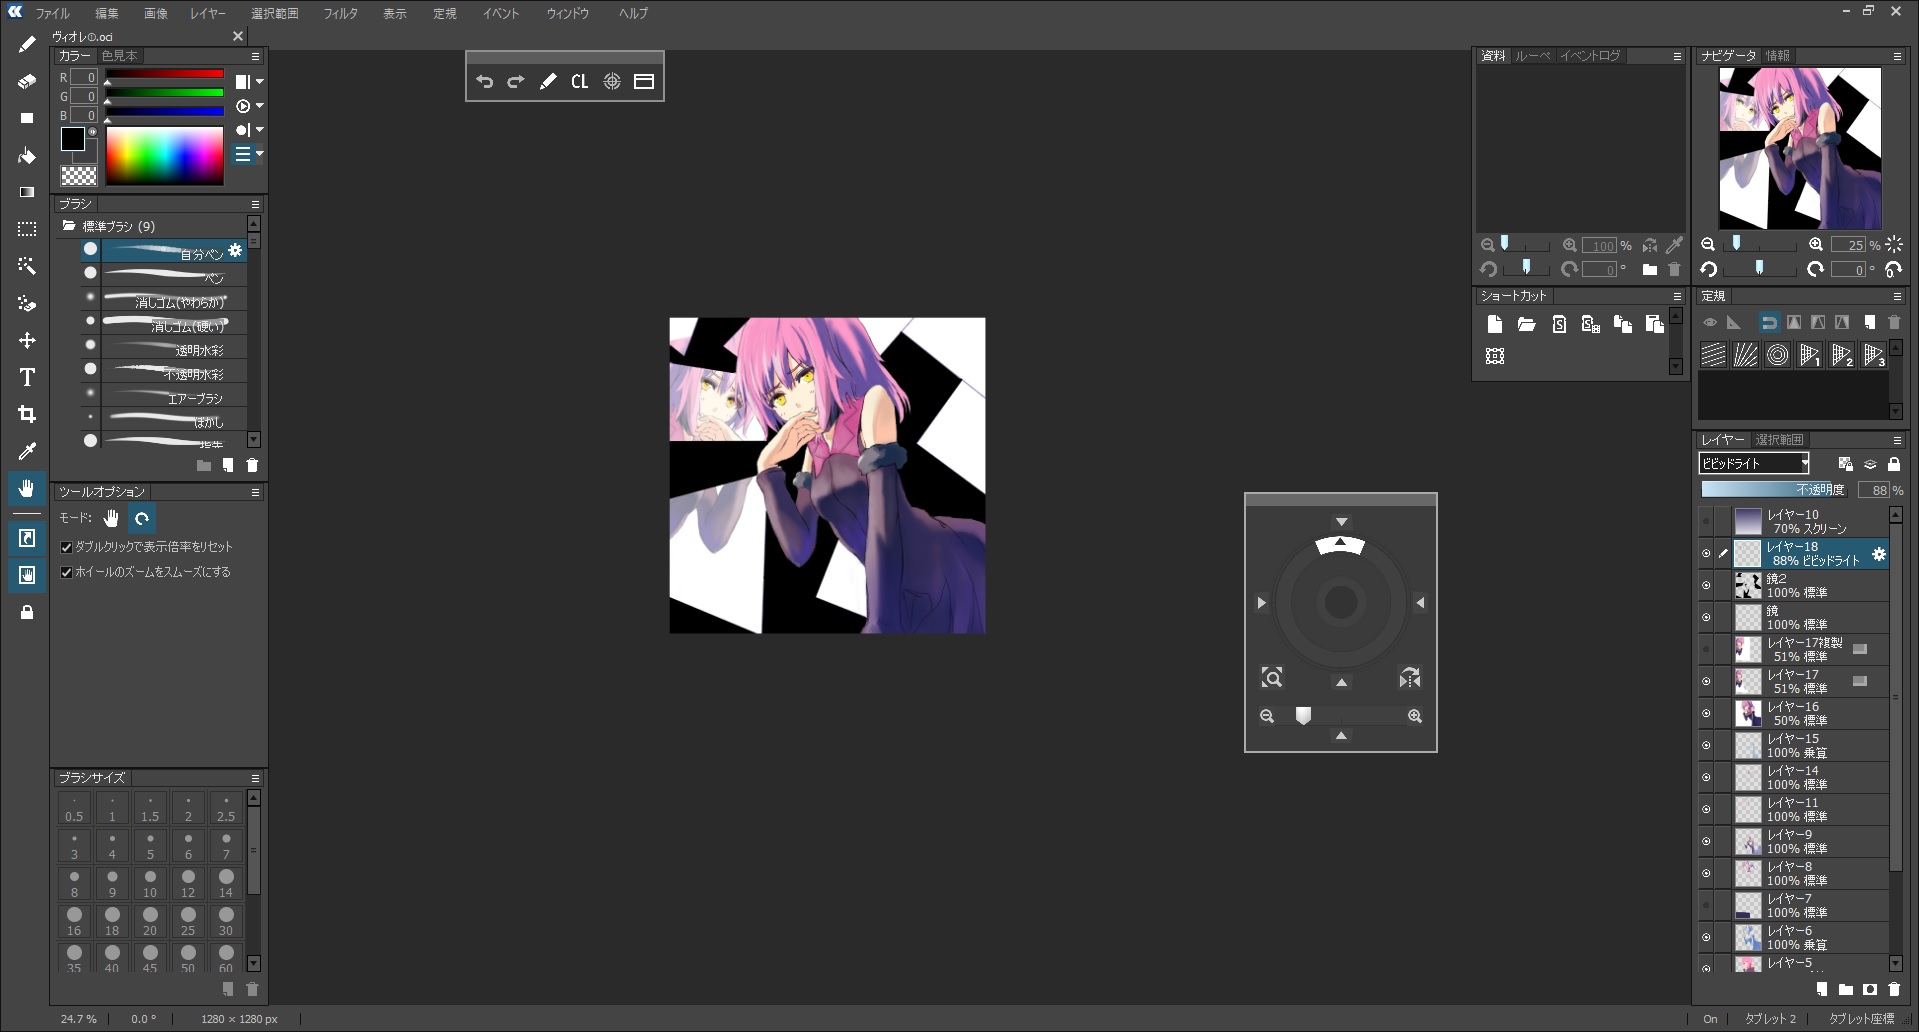
Task: Pick the paint bucket fill tool
Action: (27, 155)
